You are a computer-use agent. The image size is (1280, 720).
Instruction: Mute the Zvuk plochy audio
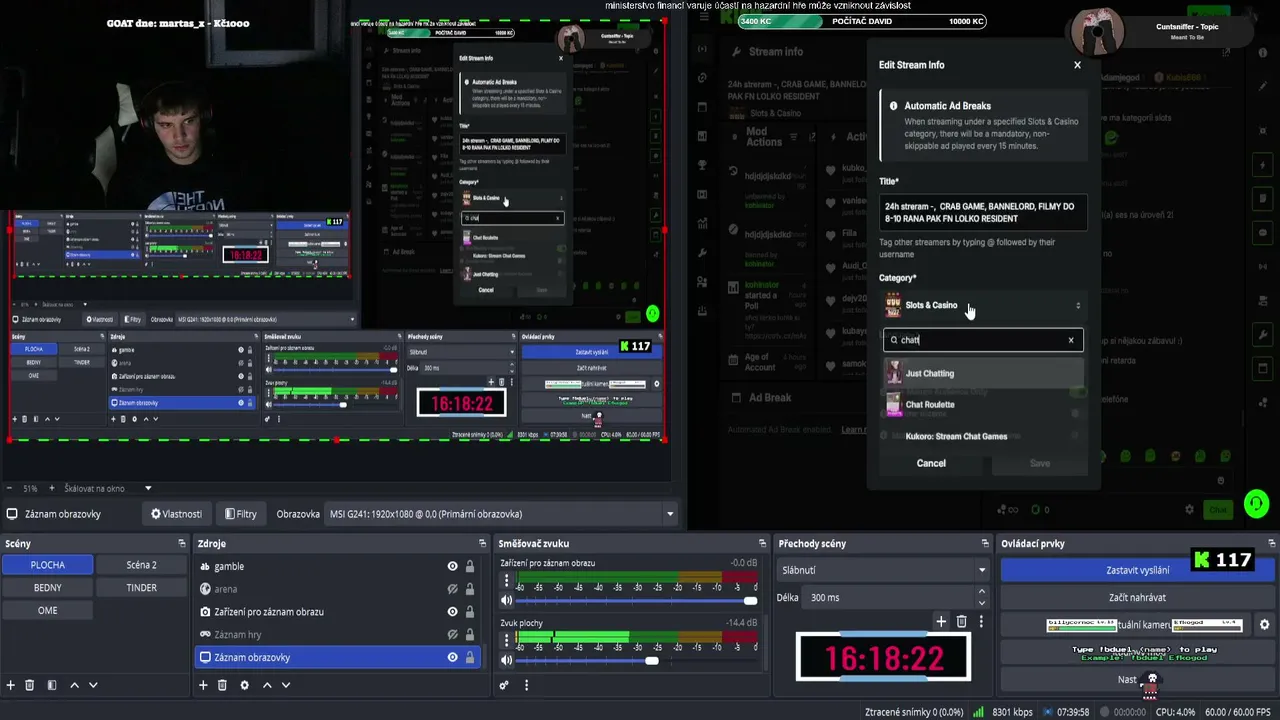pos(506,660)
